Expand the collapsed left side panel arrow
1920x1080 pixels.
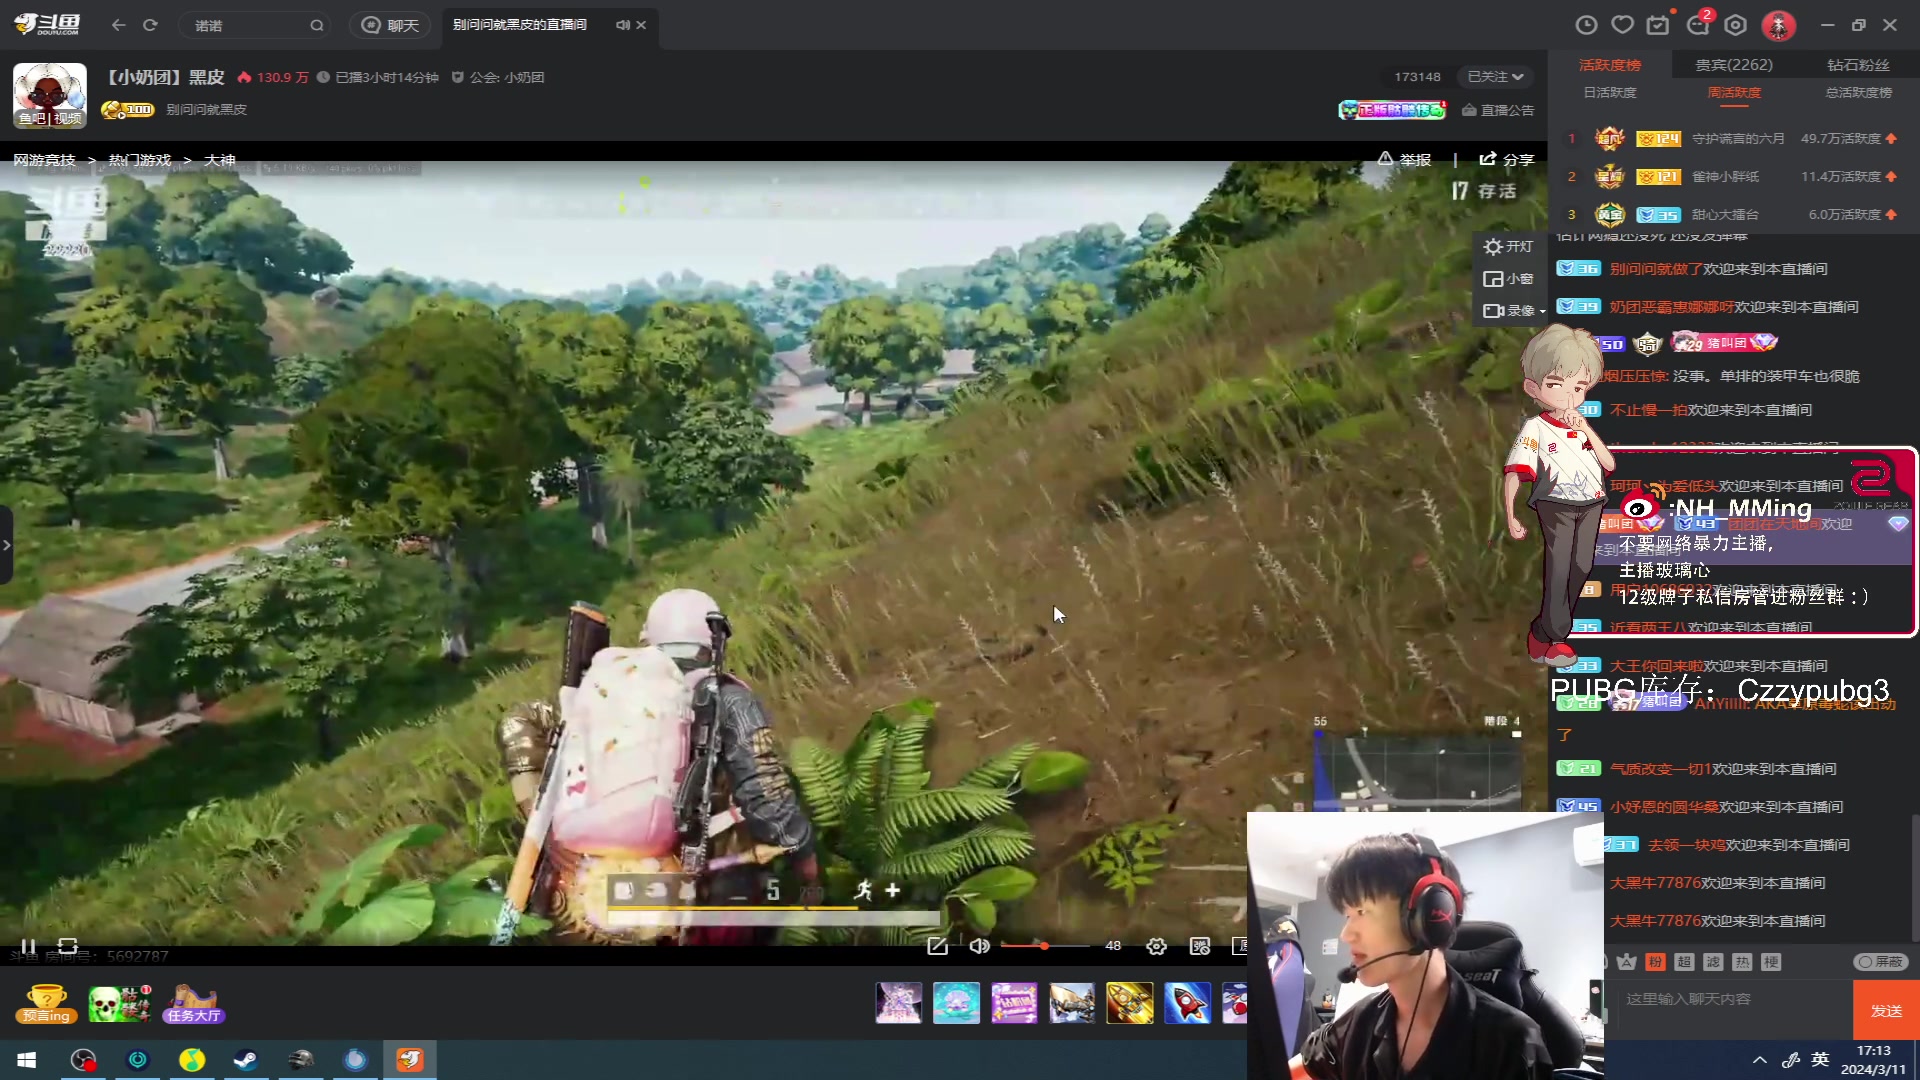point(6,545)
